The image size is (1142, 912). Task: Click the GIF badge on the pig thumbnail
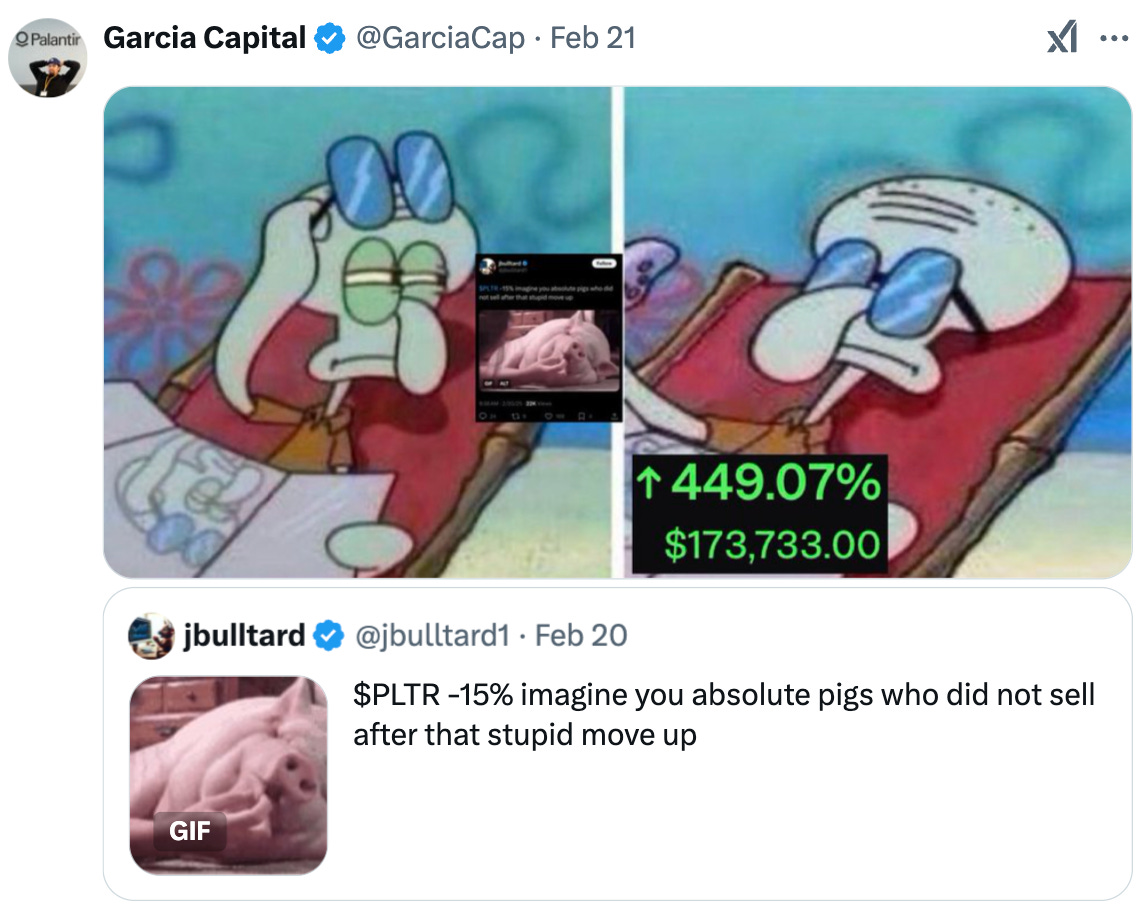pyautogui.click(x=190, y=830)
